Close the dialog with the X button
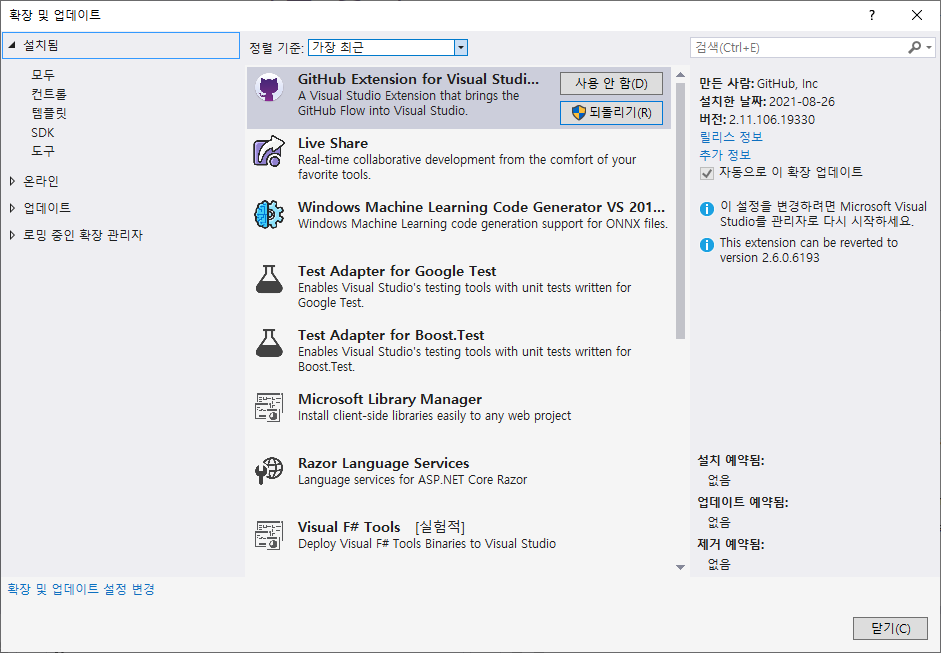This screenshot has width=941, height=653. [x=917, y=16]
